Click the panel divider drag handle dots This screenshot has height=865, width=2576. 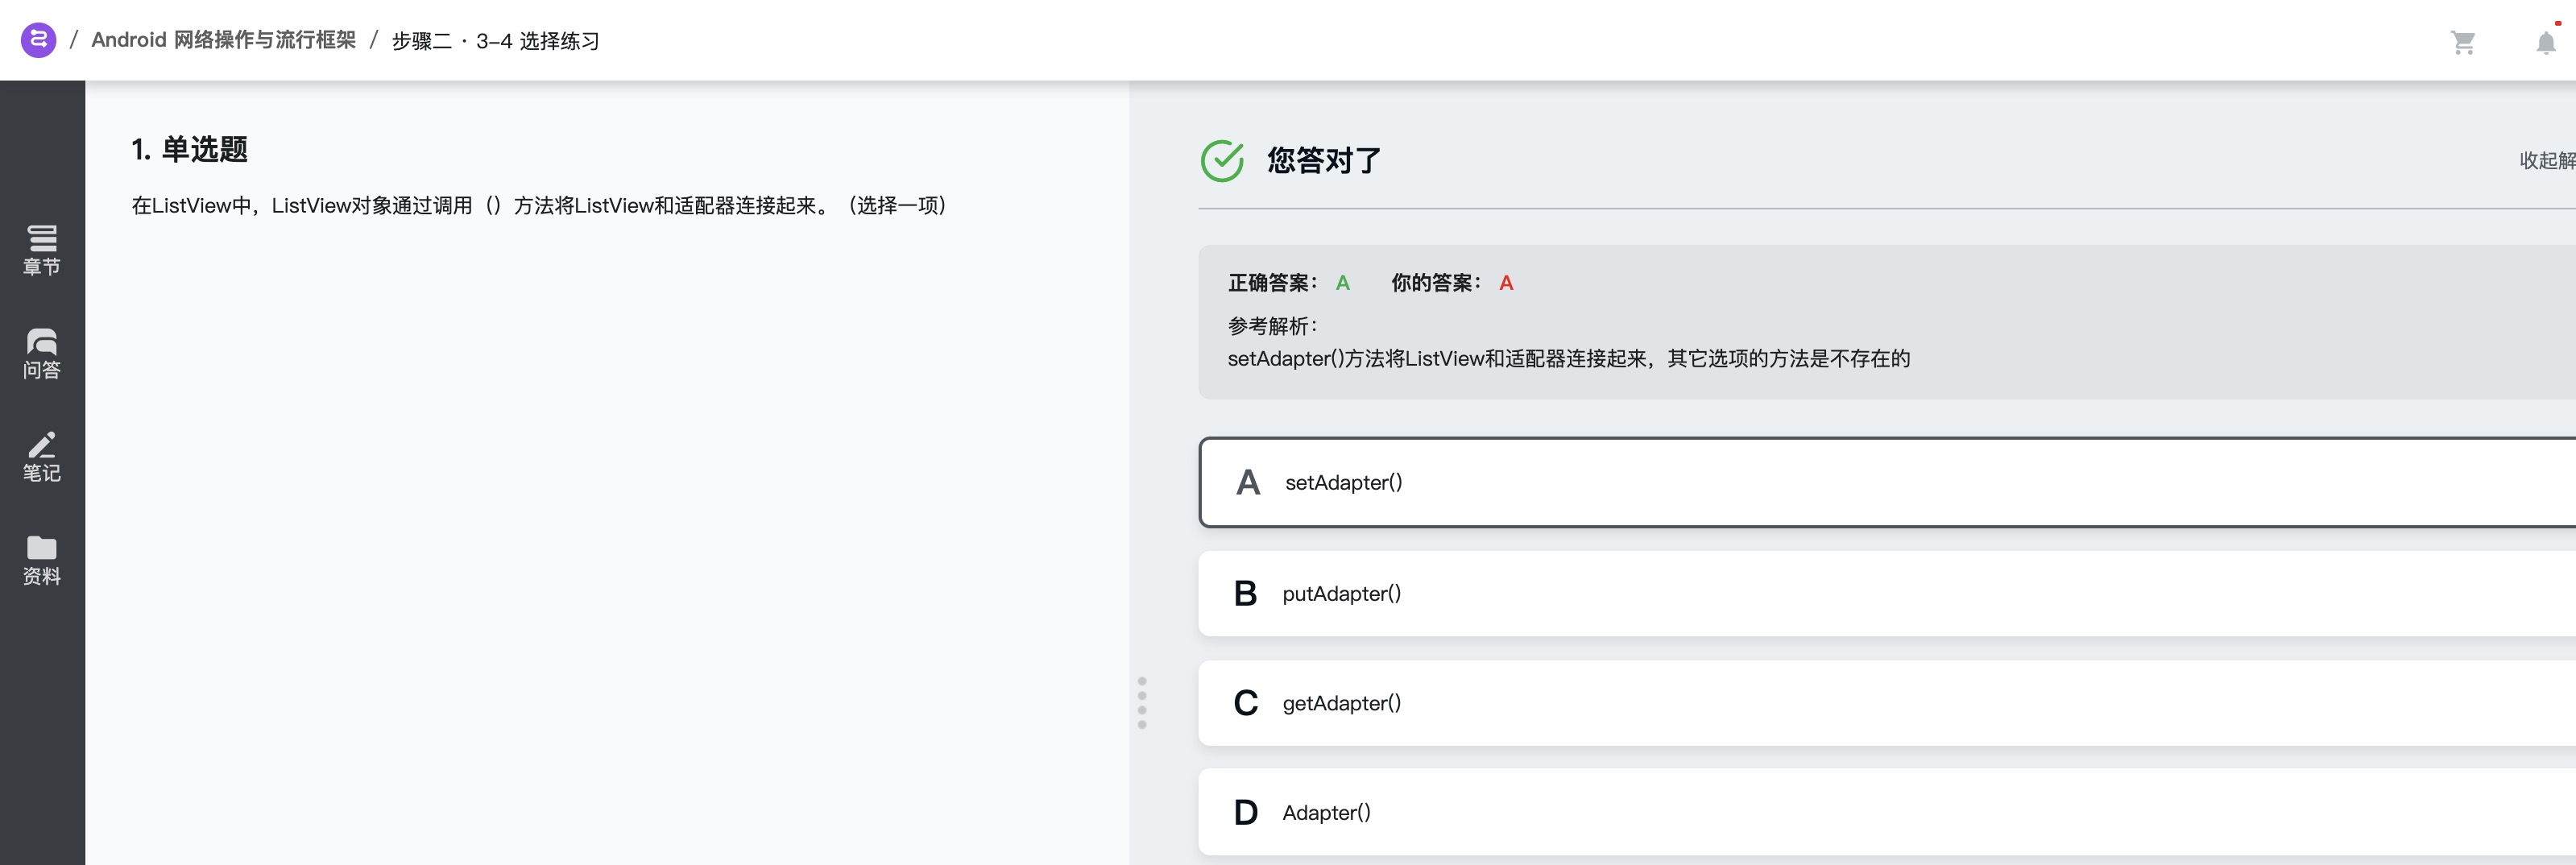pos(1142,702)
